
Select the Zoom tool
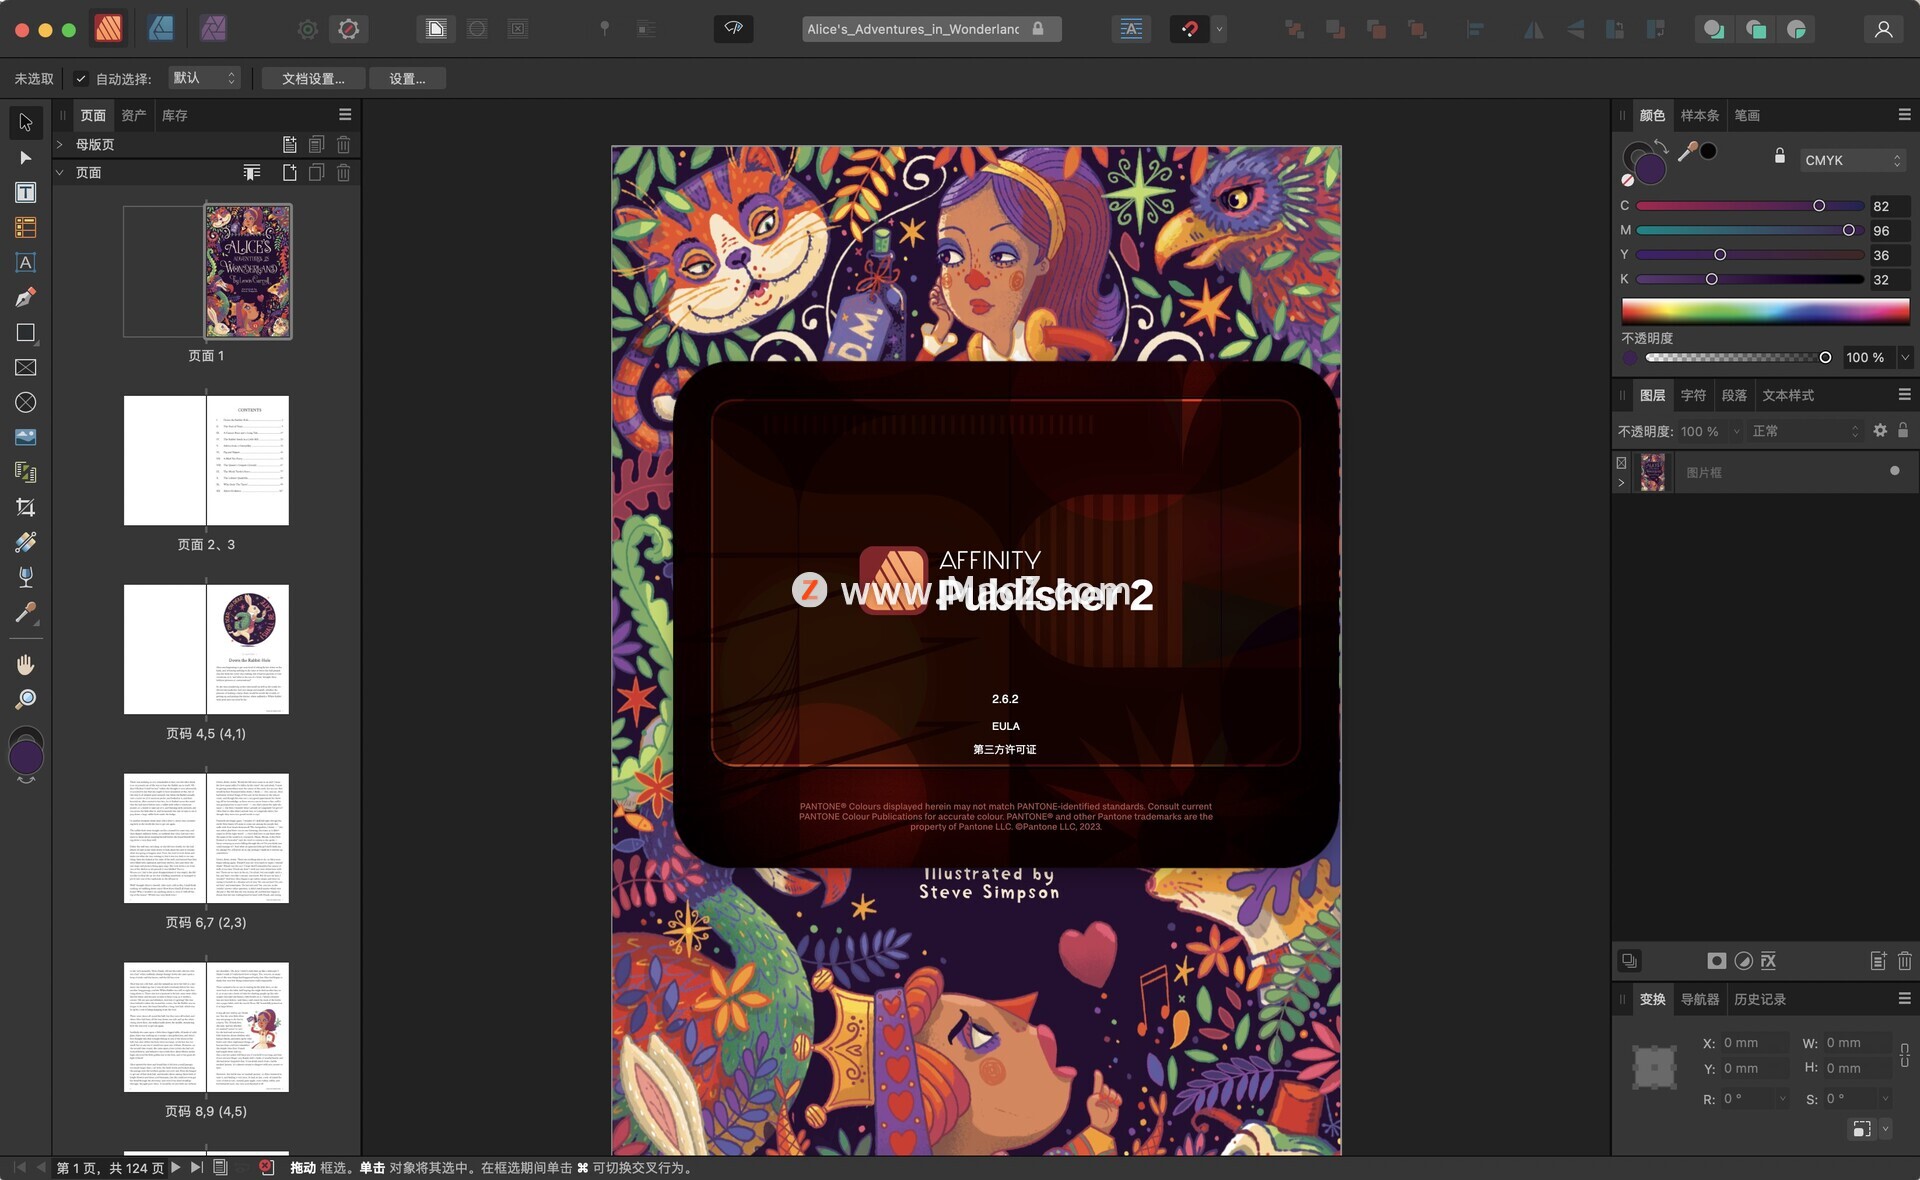pos(26,699)
